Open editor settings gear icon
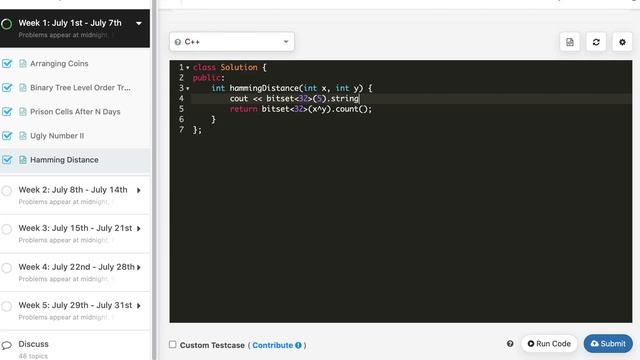This screenshot has width=640, height=360. pyautogui.click(x=622, y=42)
